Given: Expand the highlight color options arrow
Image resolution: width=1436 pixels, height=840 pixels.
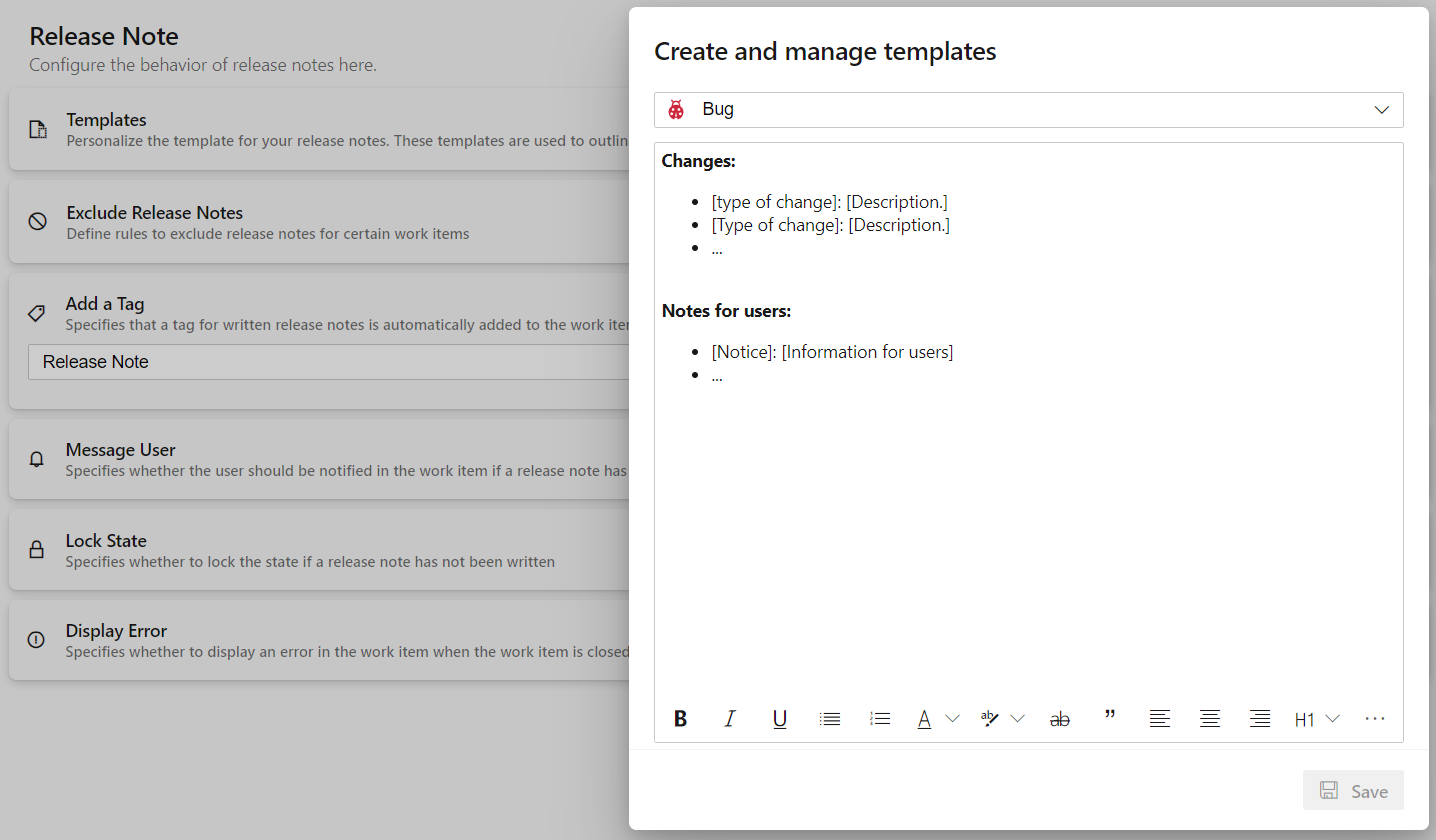Looking at the screenshot, I should (x=1018, y=719).
